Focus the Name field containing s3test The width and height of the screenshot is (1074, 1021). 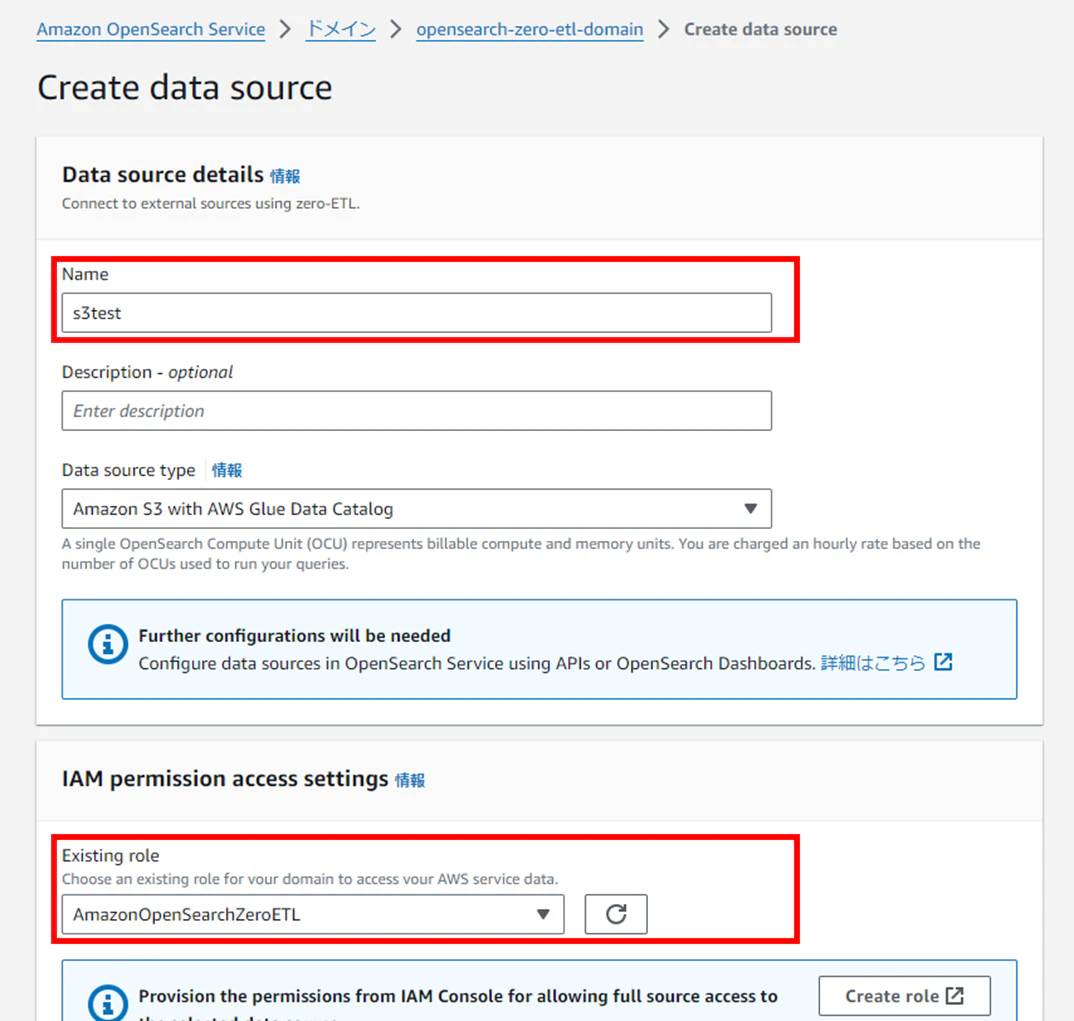(416, 313)
